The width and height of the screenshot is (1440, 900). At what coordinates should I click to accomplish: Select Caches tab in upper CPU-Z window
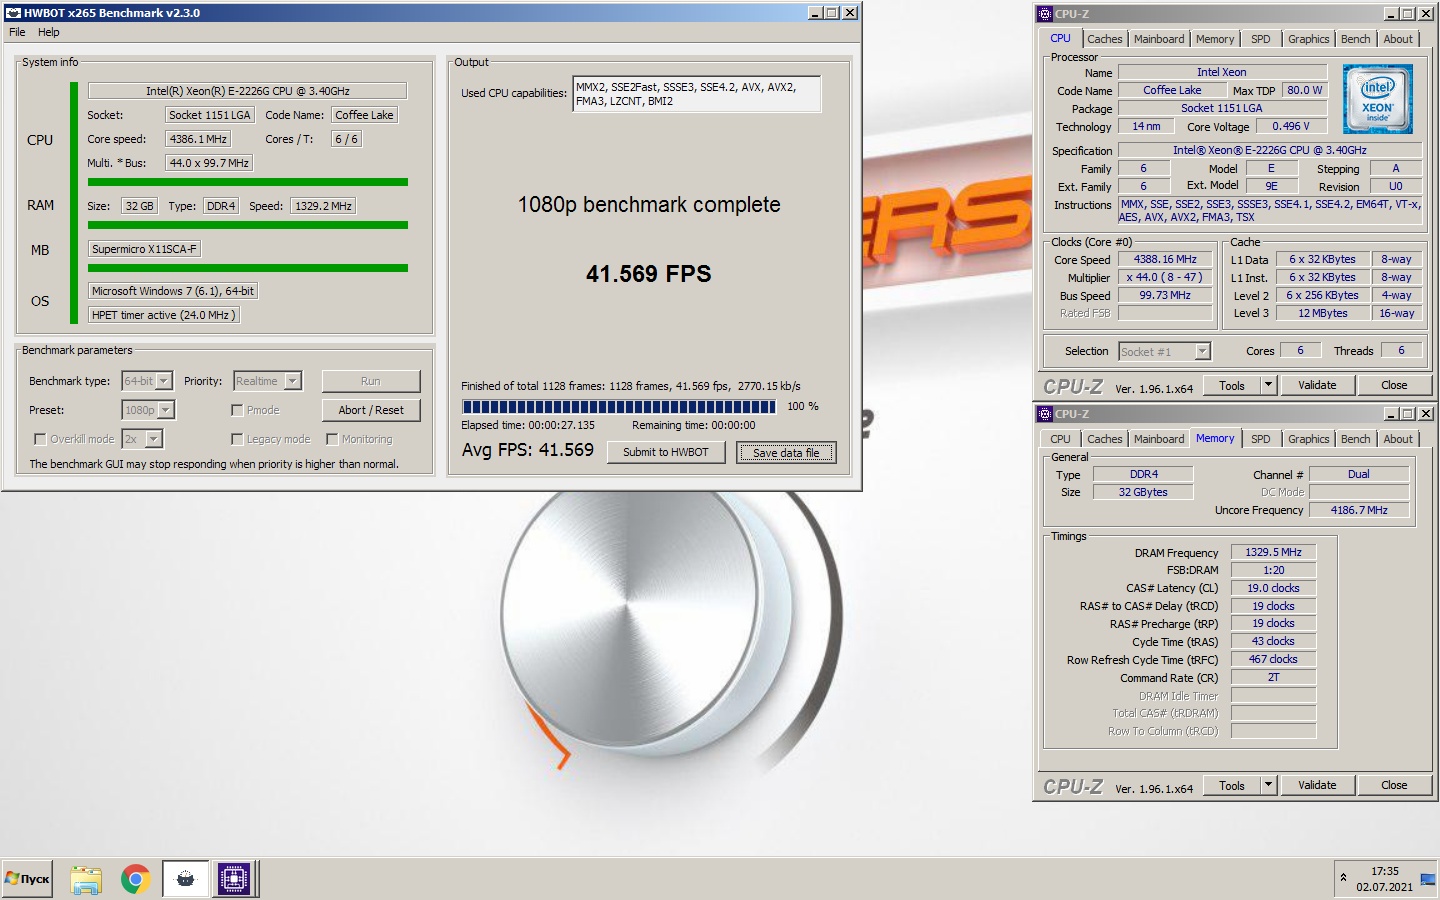(x=1105, y=39)
